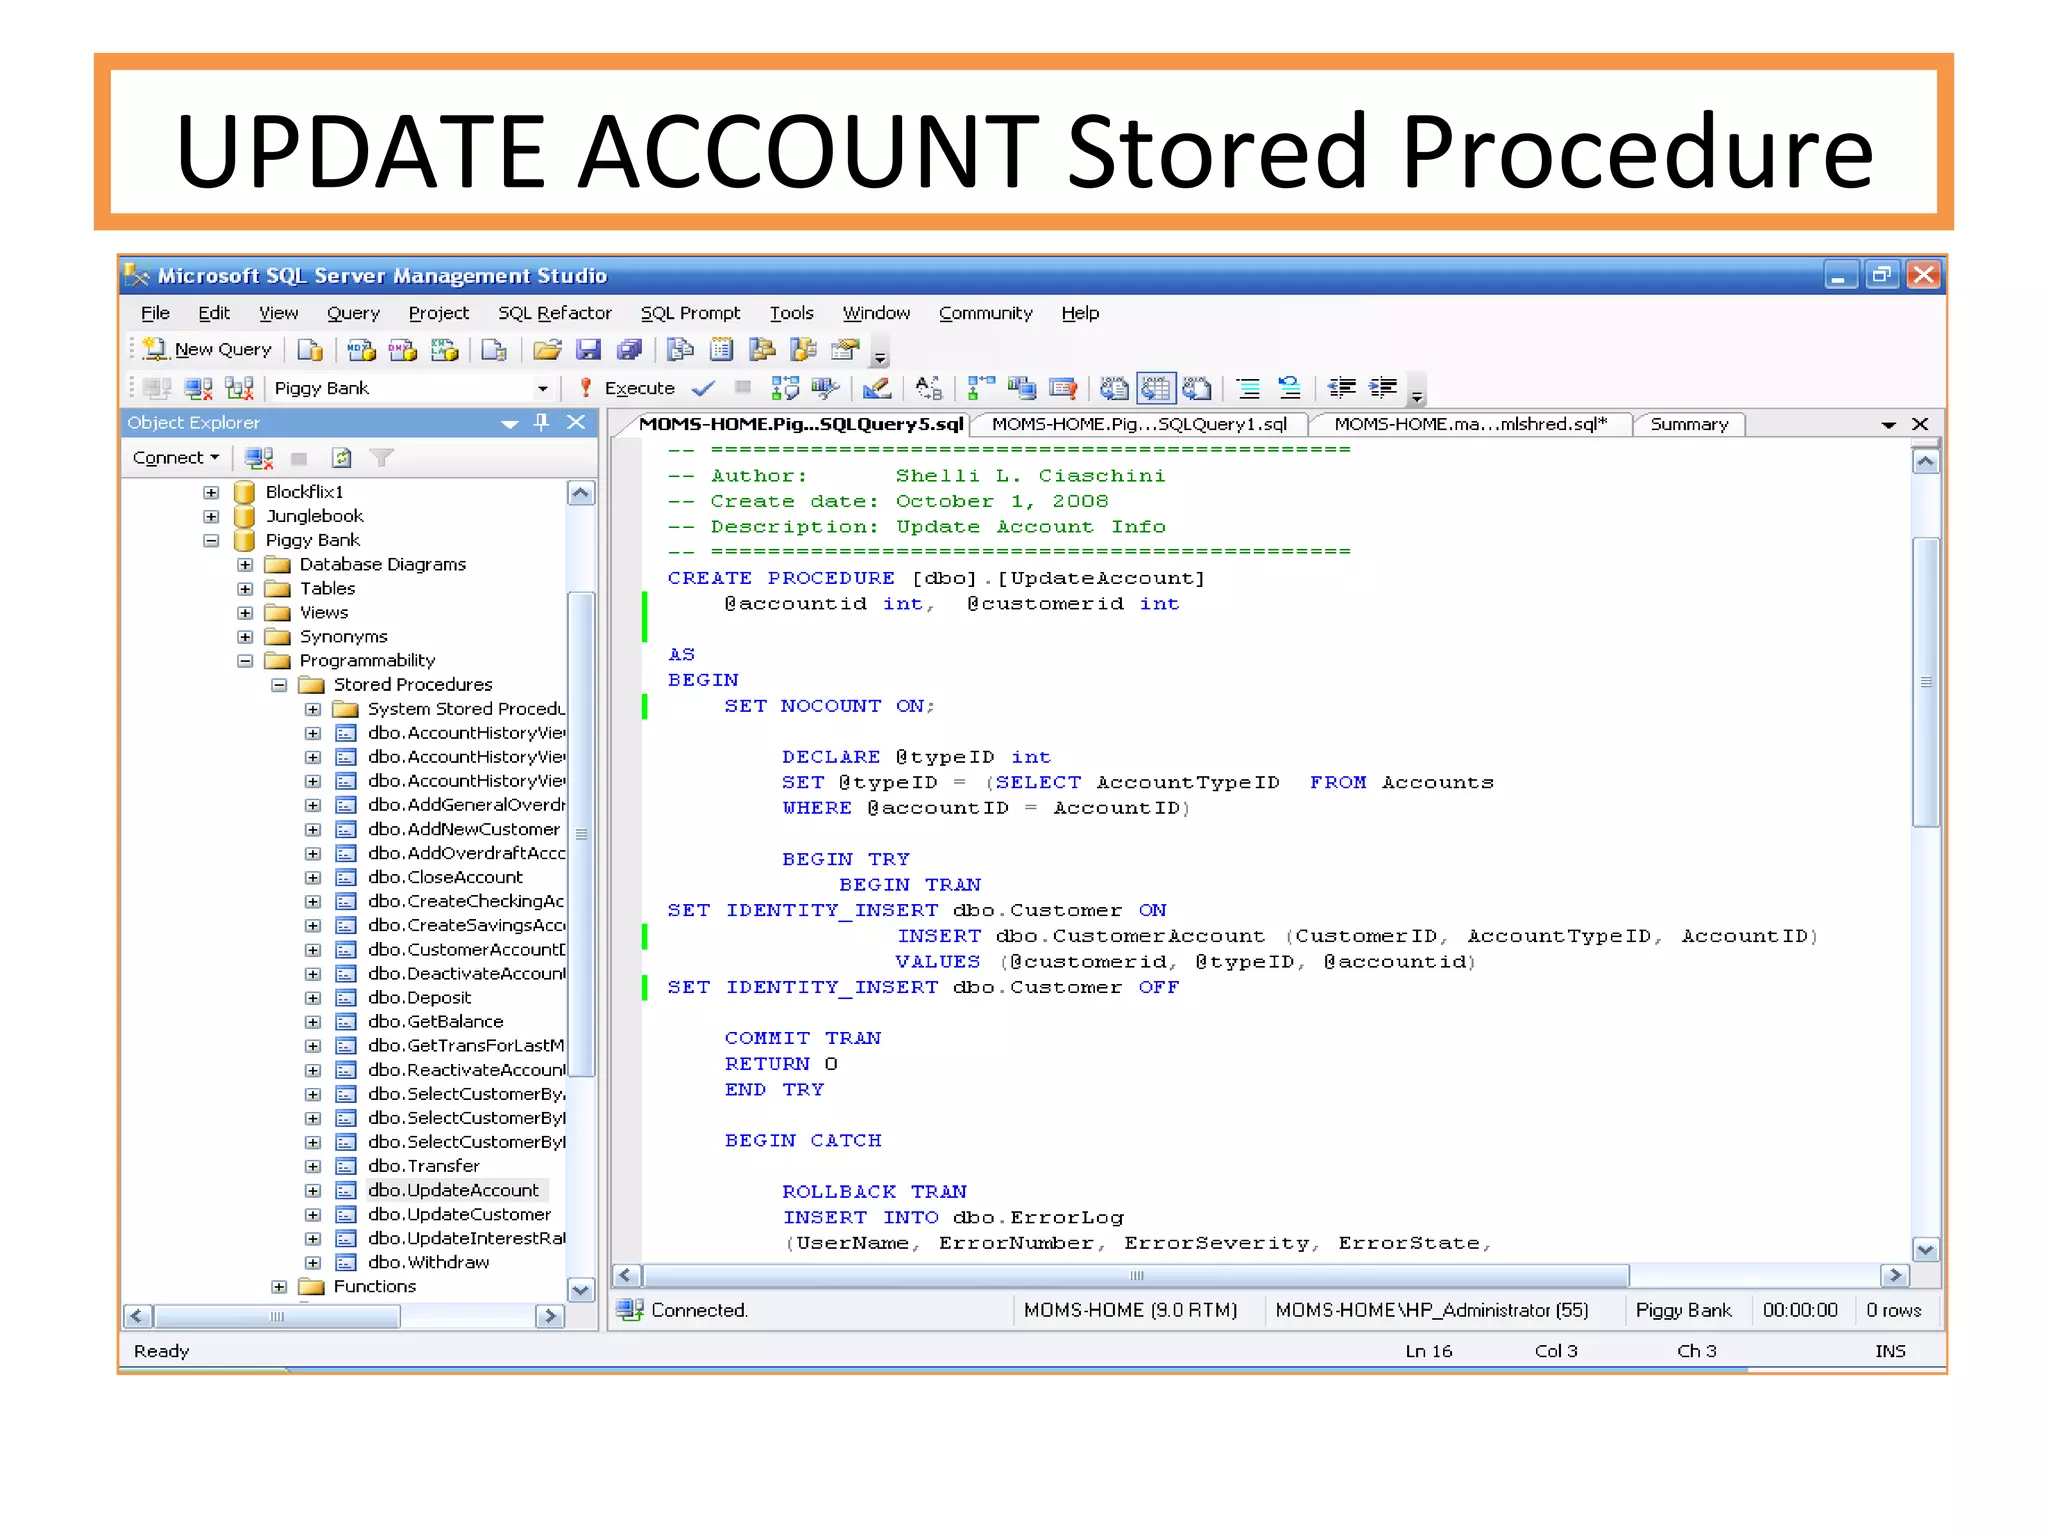2048x1536 pixels.
Task: Click the Save floppy disk icon
Action: pos(589,349)
